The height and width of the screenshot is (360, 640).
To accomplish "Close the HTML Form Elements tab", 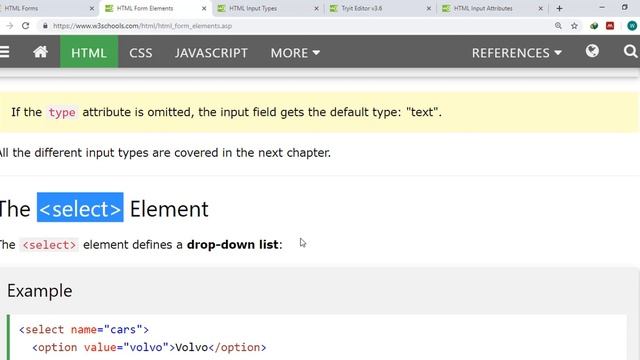I will (x=204, y=8).
